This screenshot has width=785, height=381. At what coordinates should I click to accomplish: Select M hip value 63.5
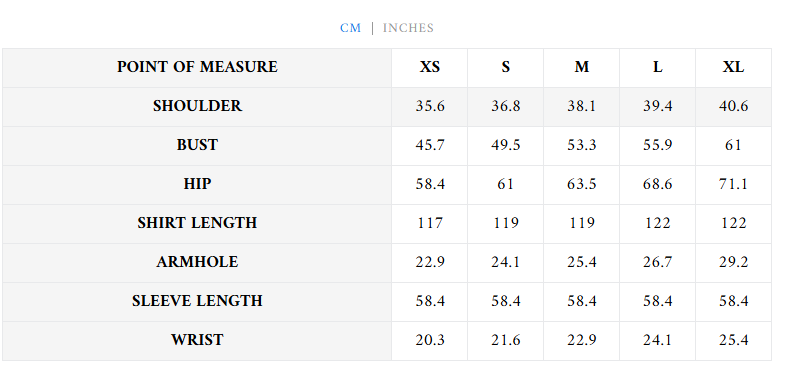tap(582, 184)
